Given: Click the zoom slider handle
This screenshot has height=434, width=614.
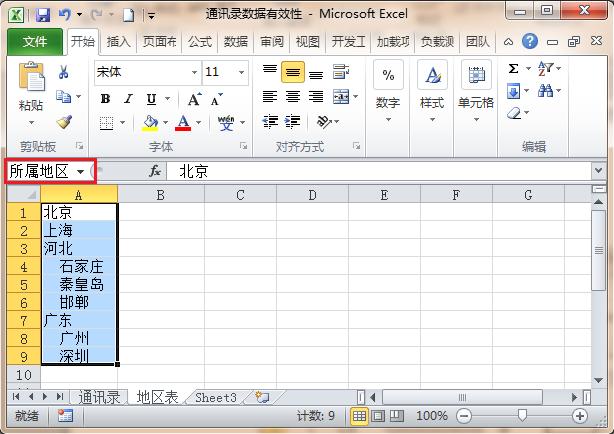Looking at the screenshot, I should pyautogui.click(x=522, y=415).
